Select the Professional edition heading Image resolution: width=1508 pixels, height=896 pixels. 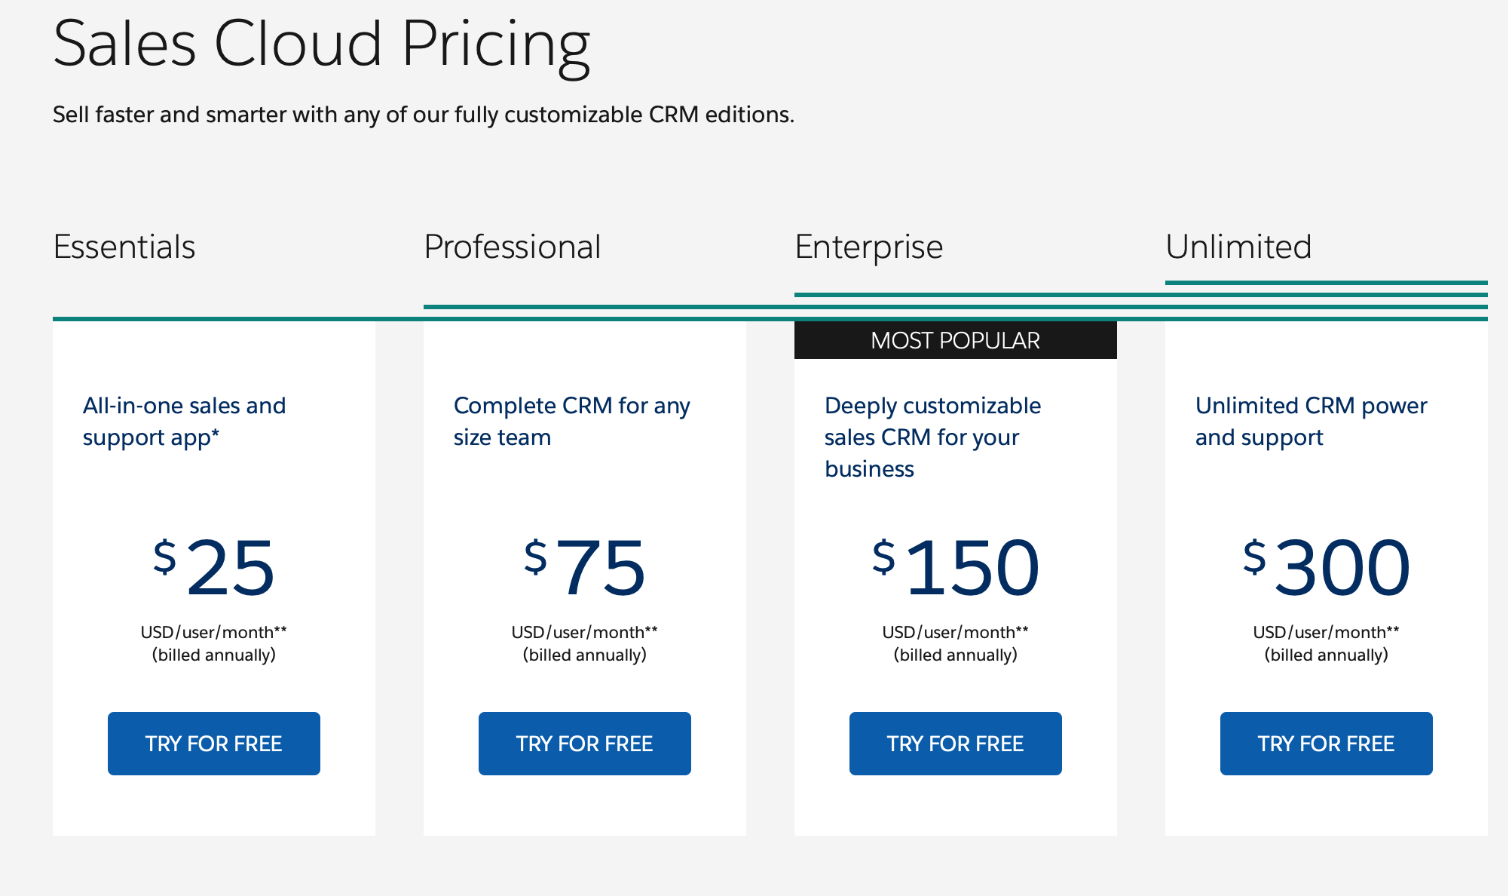(512, 247)
